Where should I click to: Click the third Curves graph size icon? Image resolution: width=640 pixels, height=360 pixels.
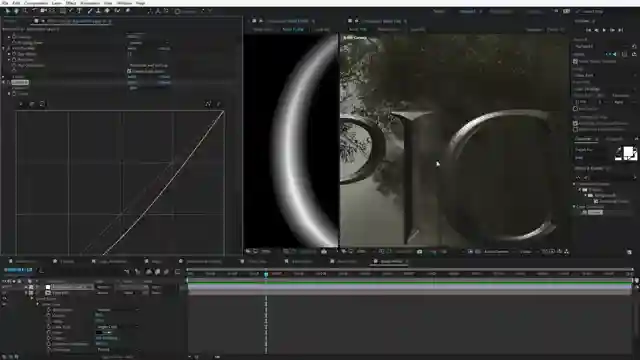pyautogui.click(x=42, y=104)
